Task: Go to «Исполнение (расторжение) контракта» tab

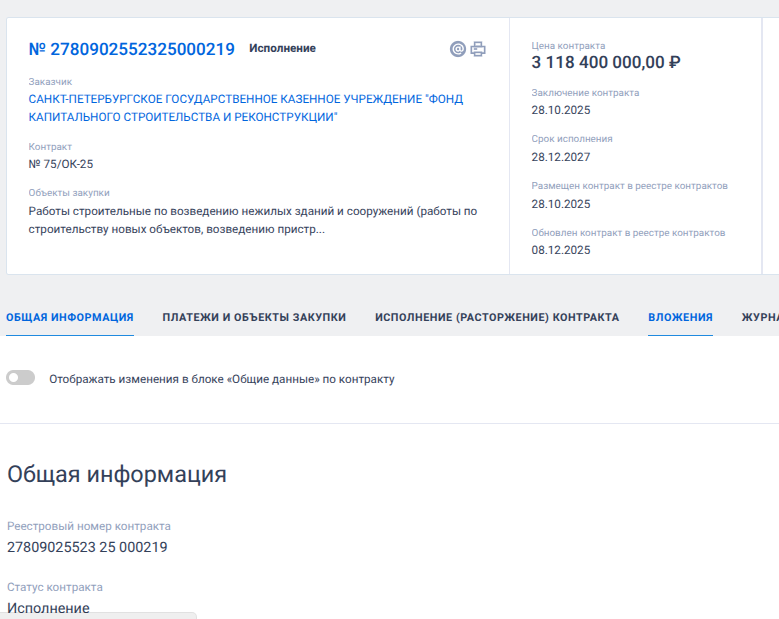Action: tap(497, 317)
